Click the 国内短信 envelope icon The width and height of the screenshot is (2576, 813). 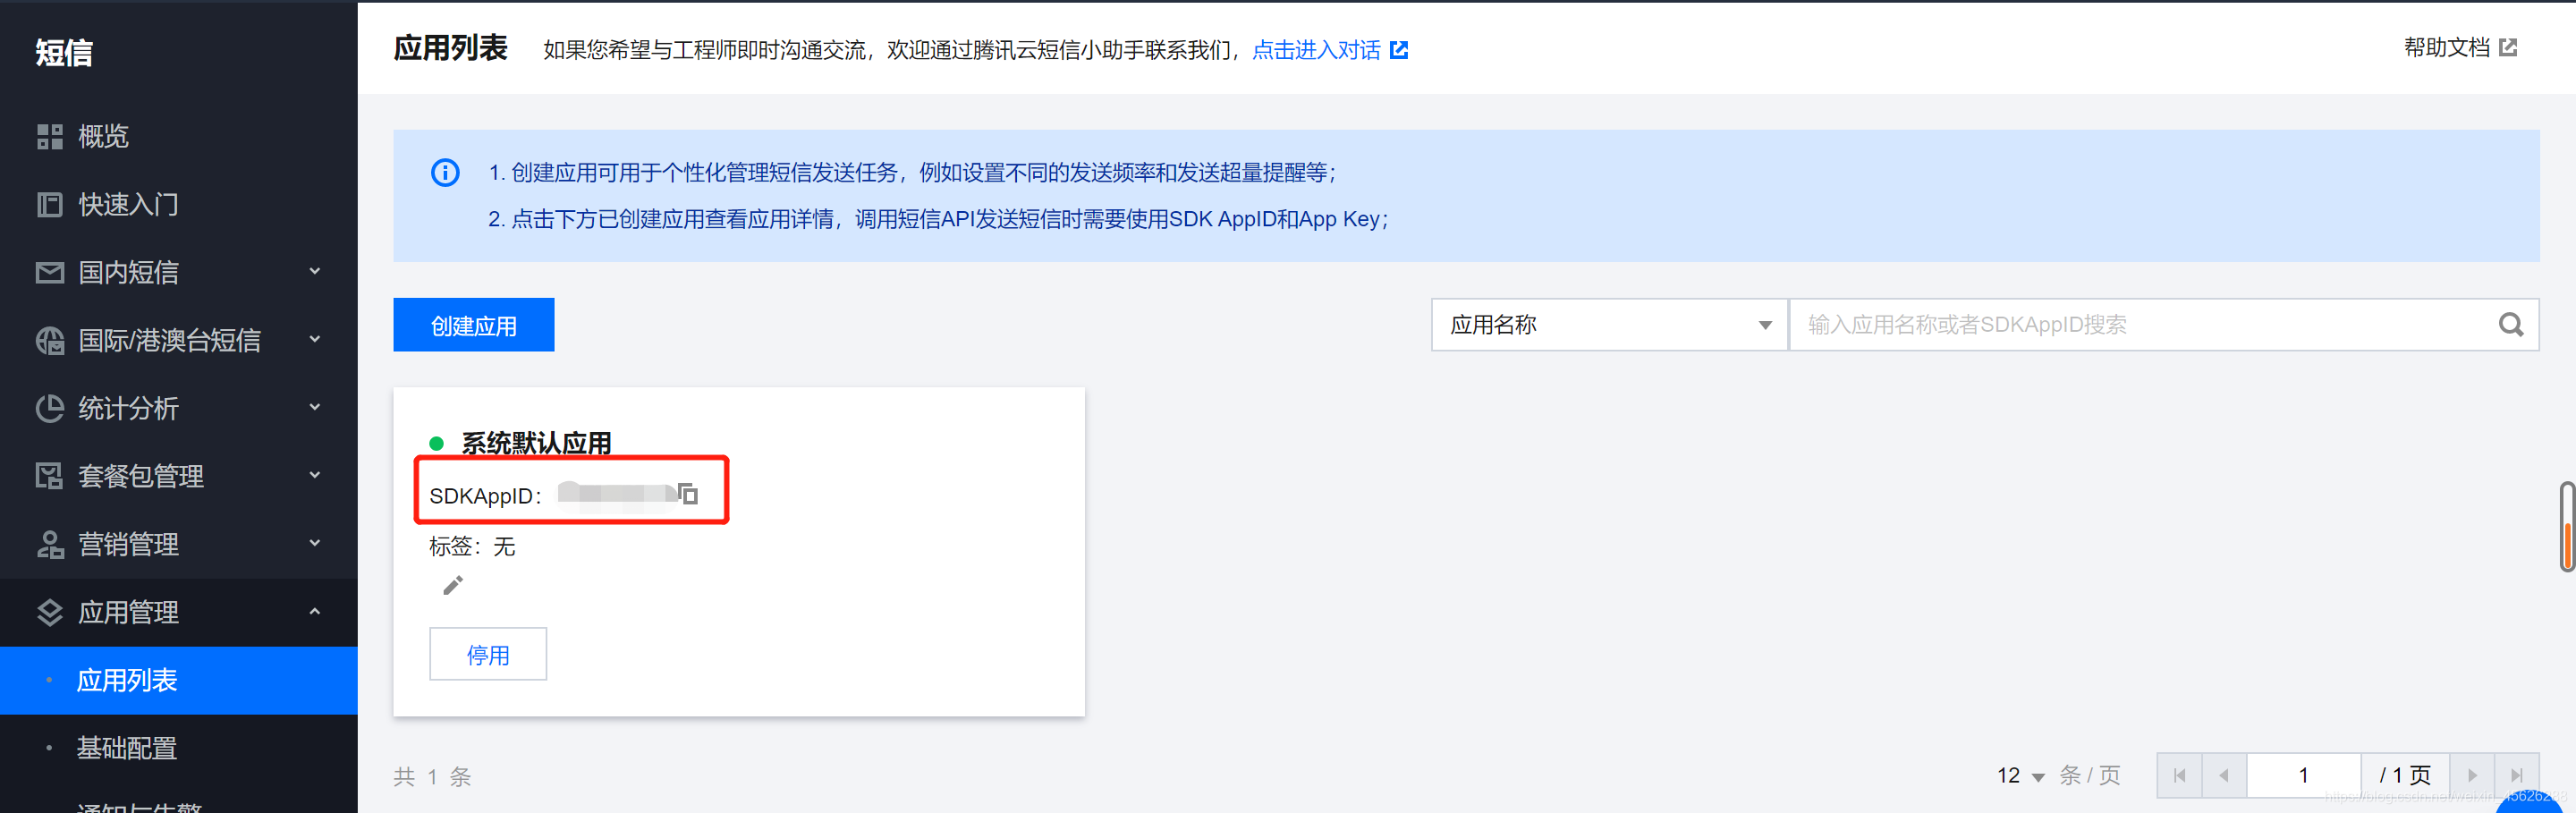(x=49, y=272)
